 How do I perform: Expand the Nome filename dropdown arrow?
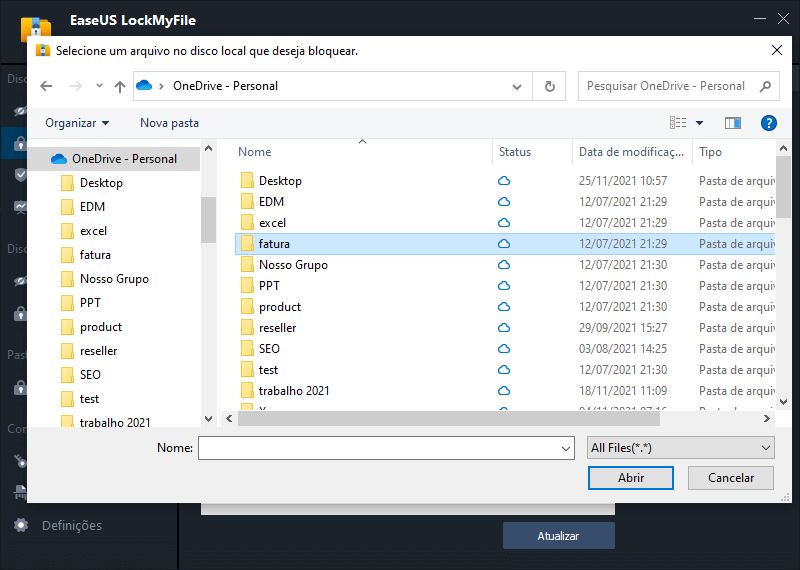[x=566, y=449]
